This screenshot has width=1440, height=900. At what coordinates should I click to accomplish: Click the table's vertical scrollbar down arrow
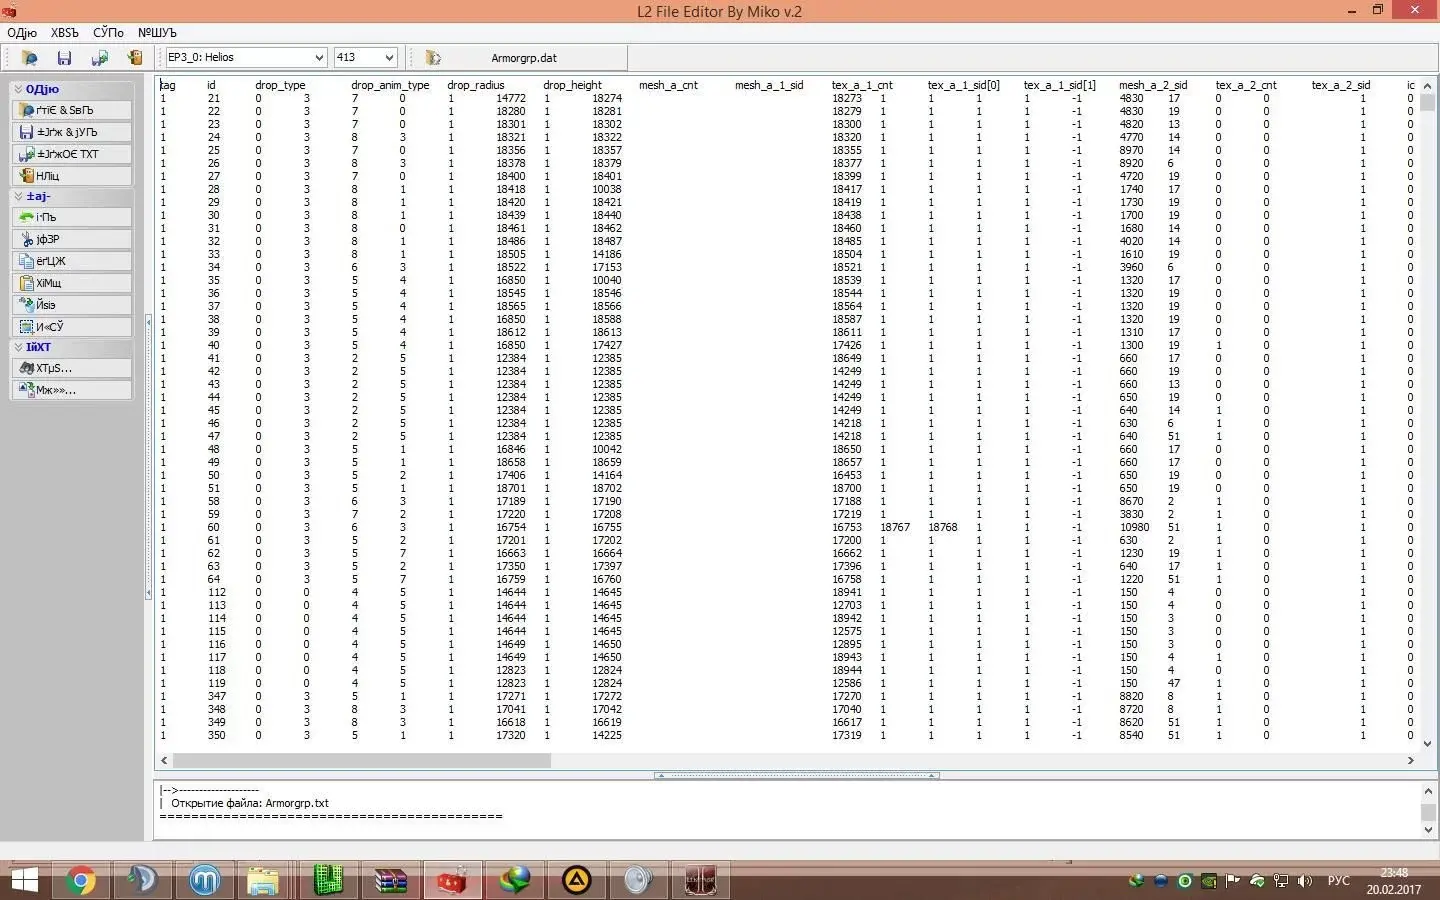[1427, 744]
